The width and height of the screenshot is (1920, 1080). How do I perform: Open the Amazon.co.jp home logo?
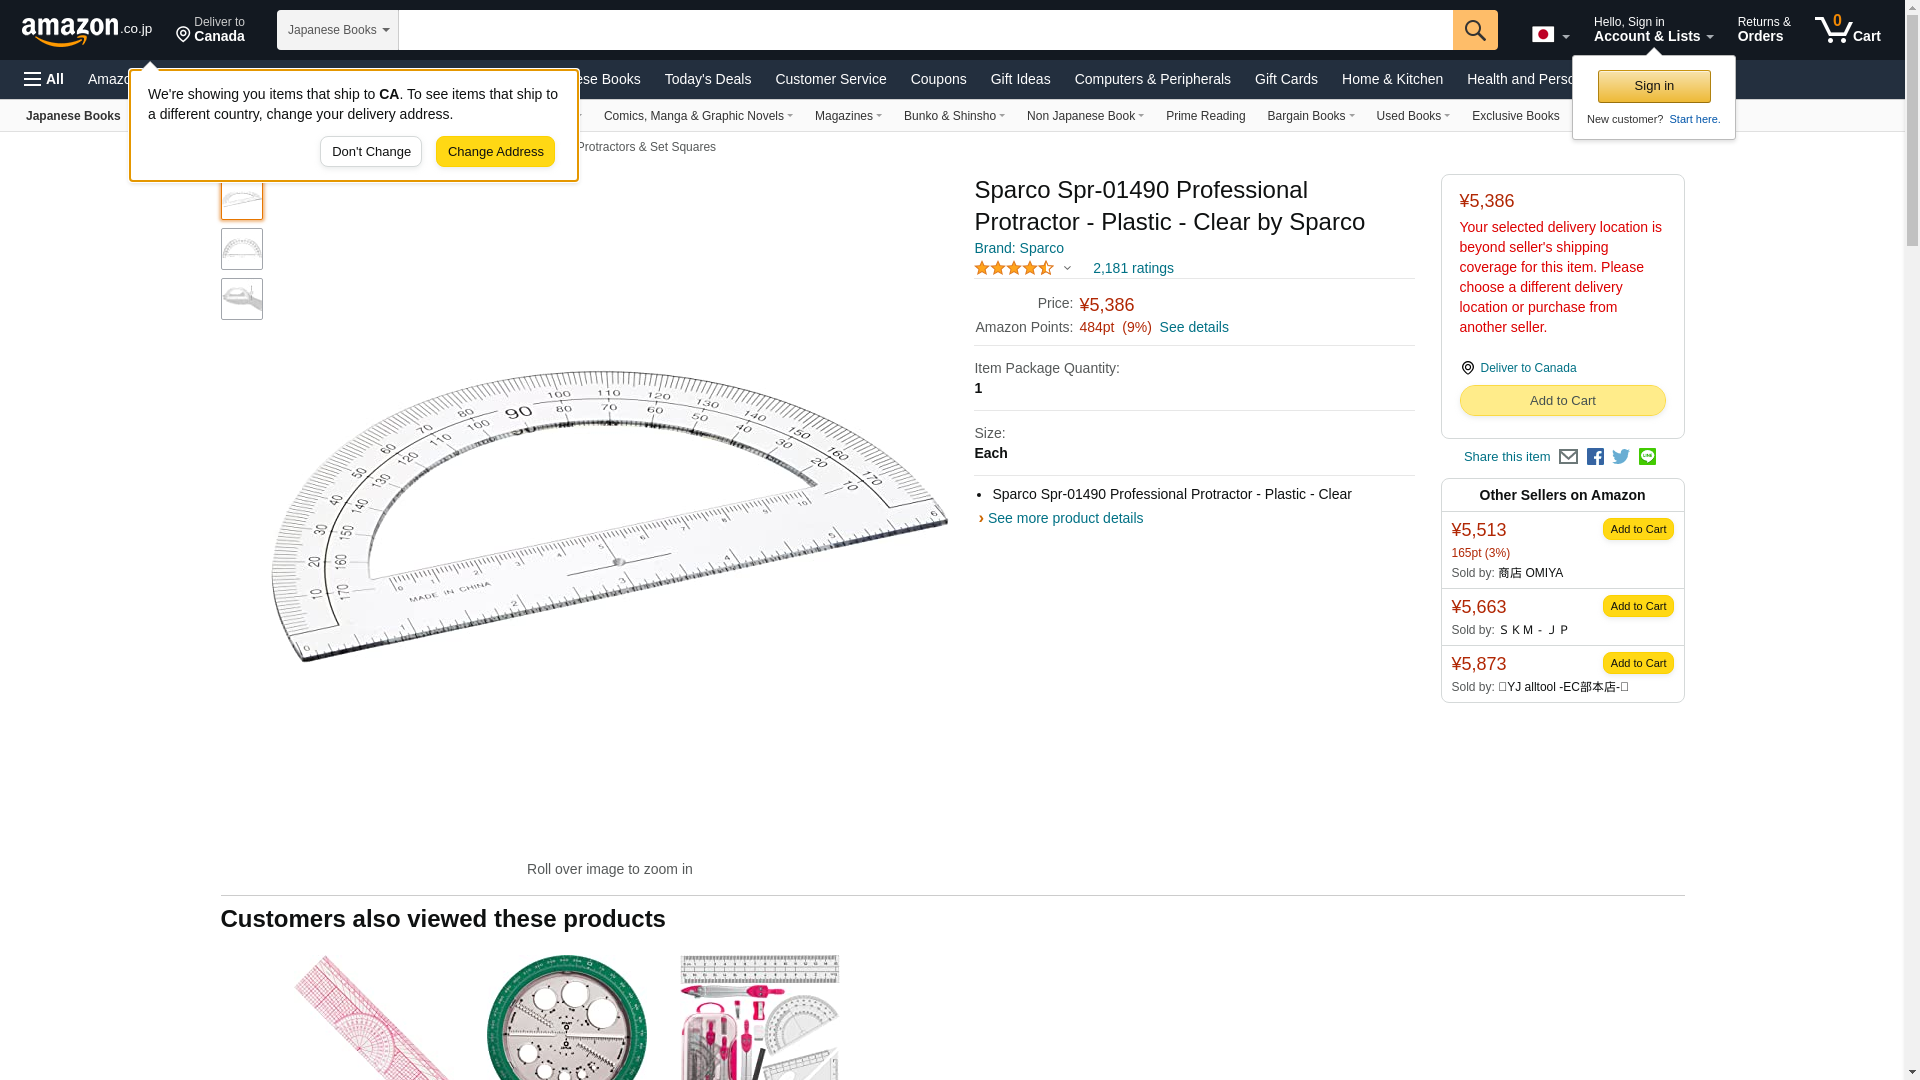coord(86,30)
